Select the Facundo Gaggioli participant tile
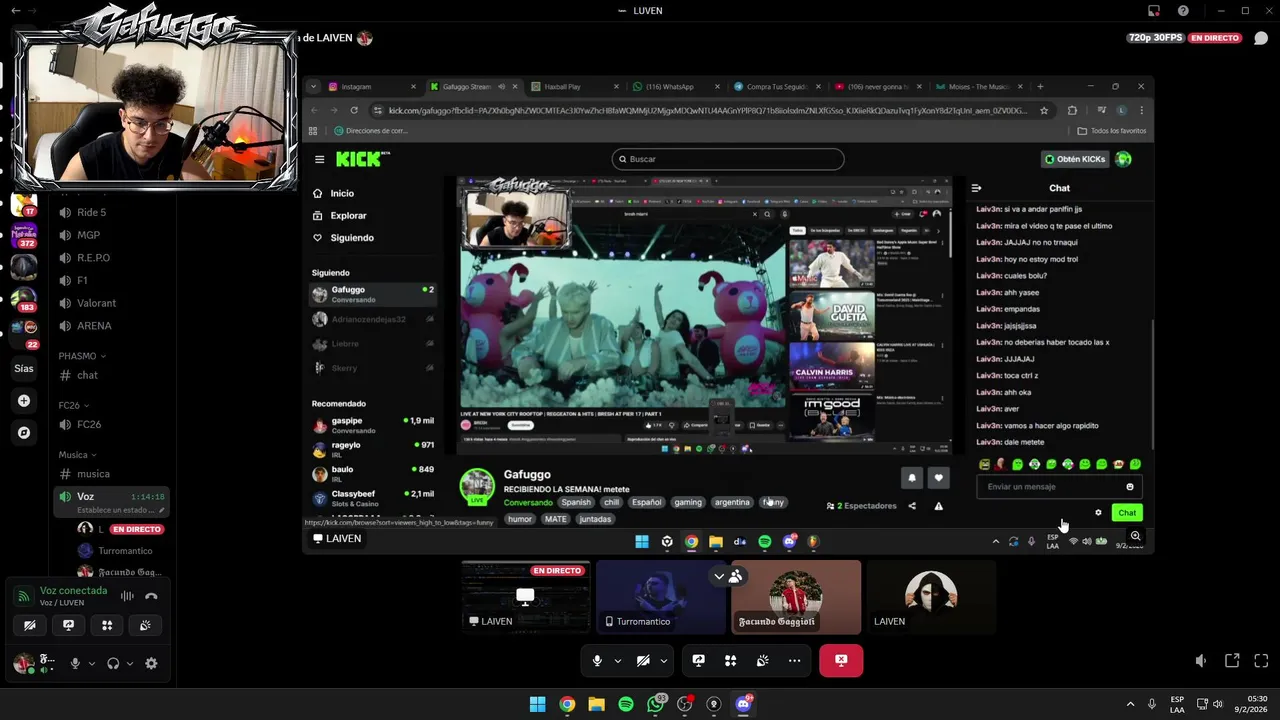 click(x=796, y=597)
